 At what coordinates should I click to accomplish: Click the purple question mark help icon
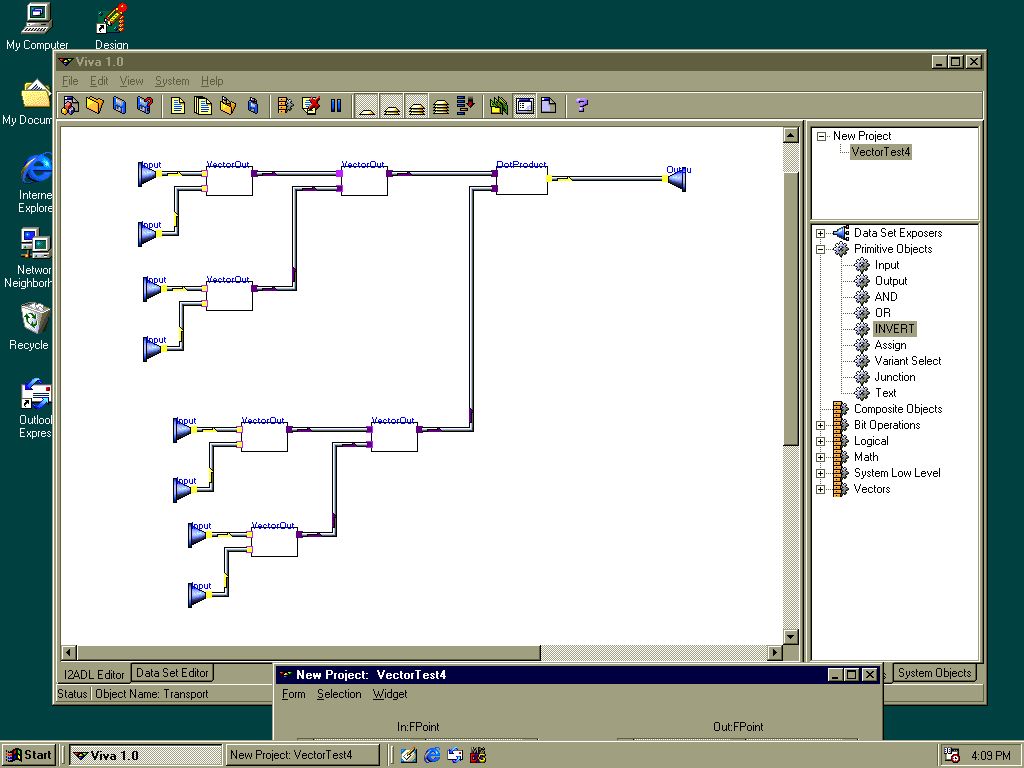(582, 105)
